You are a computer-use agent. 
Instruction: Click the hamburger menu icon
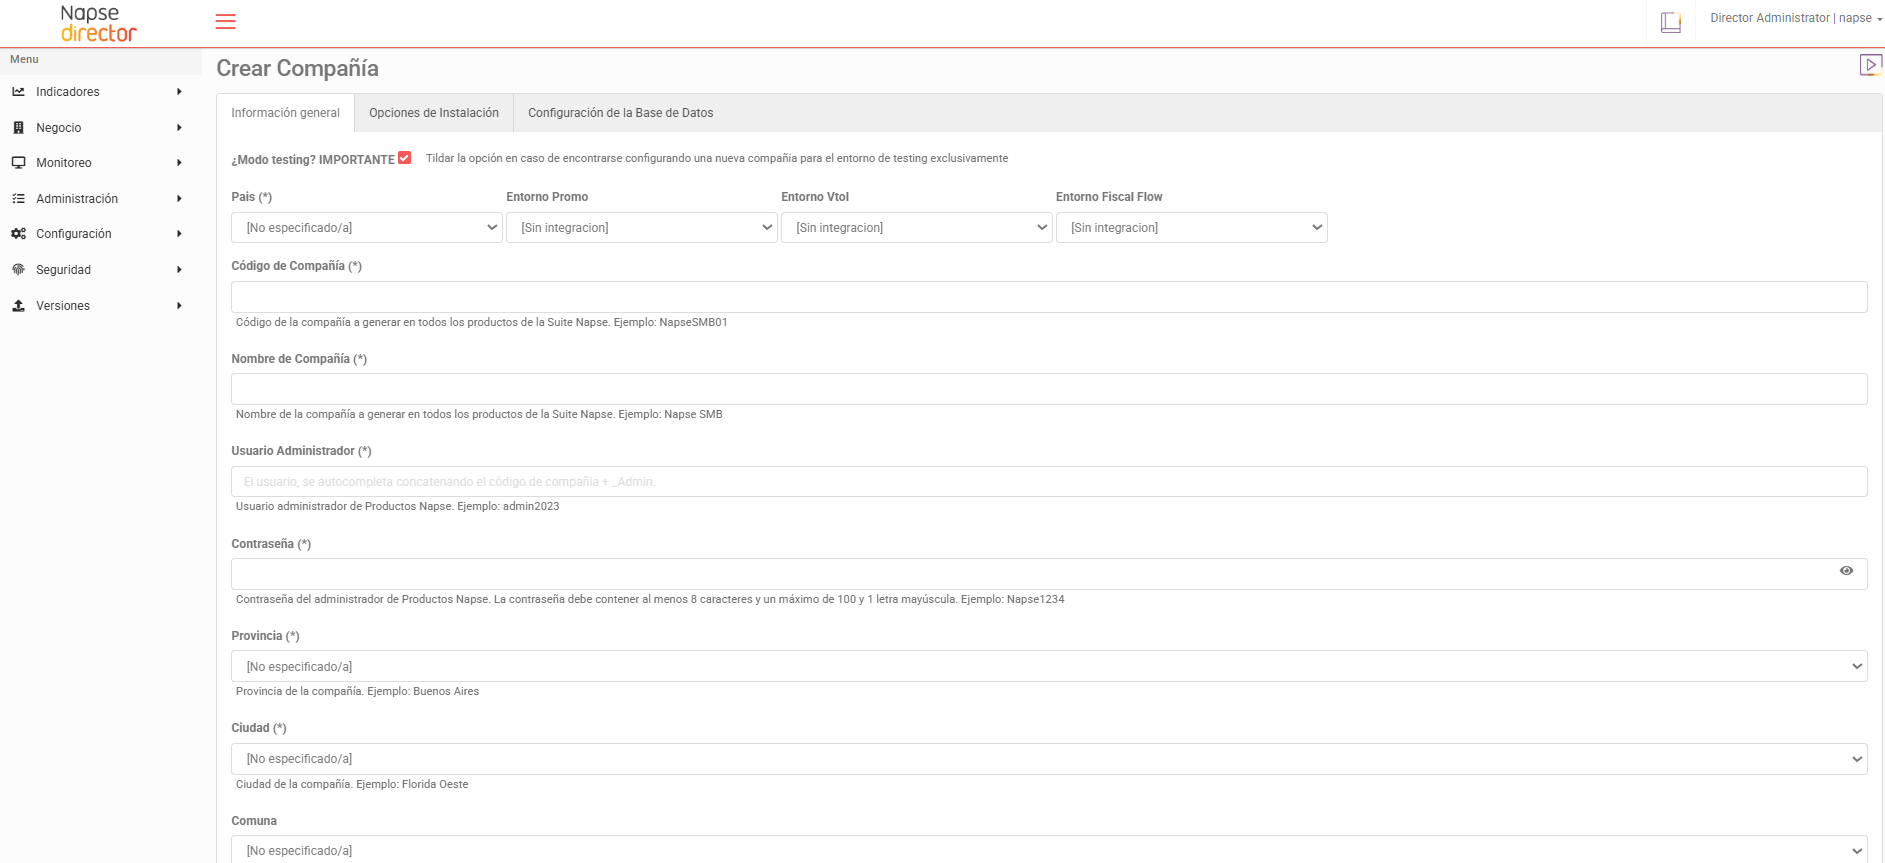[226, 21]
